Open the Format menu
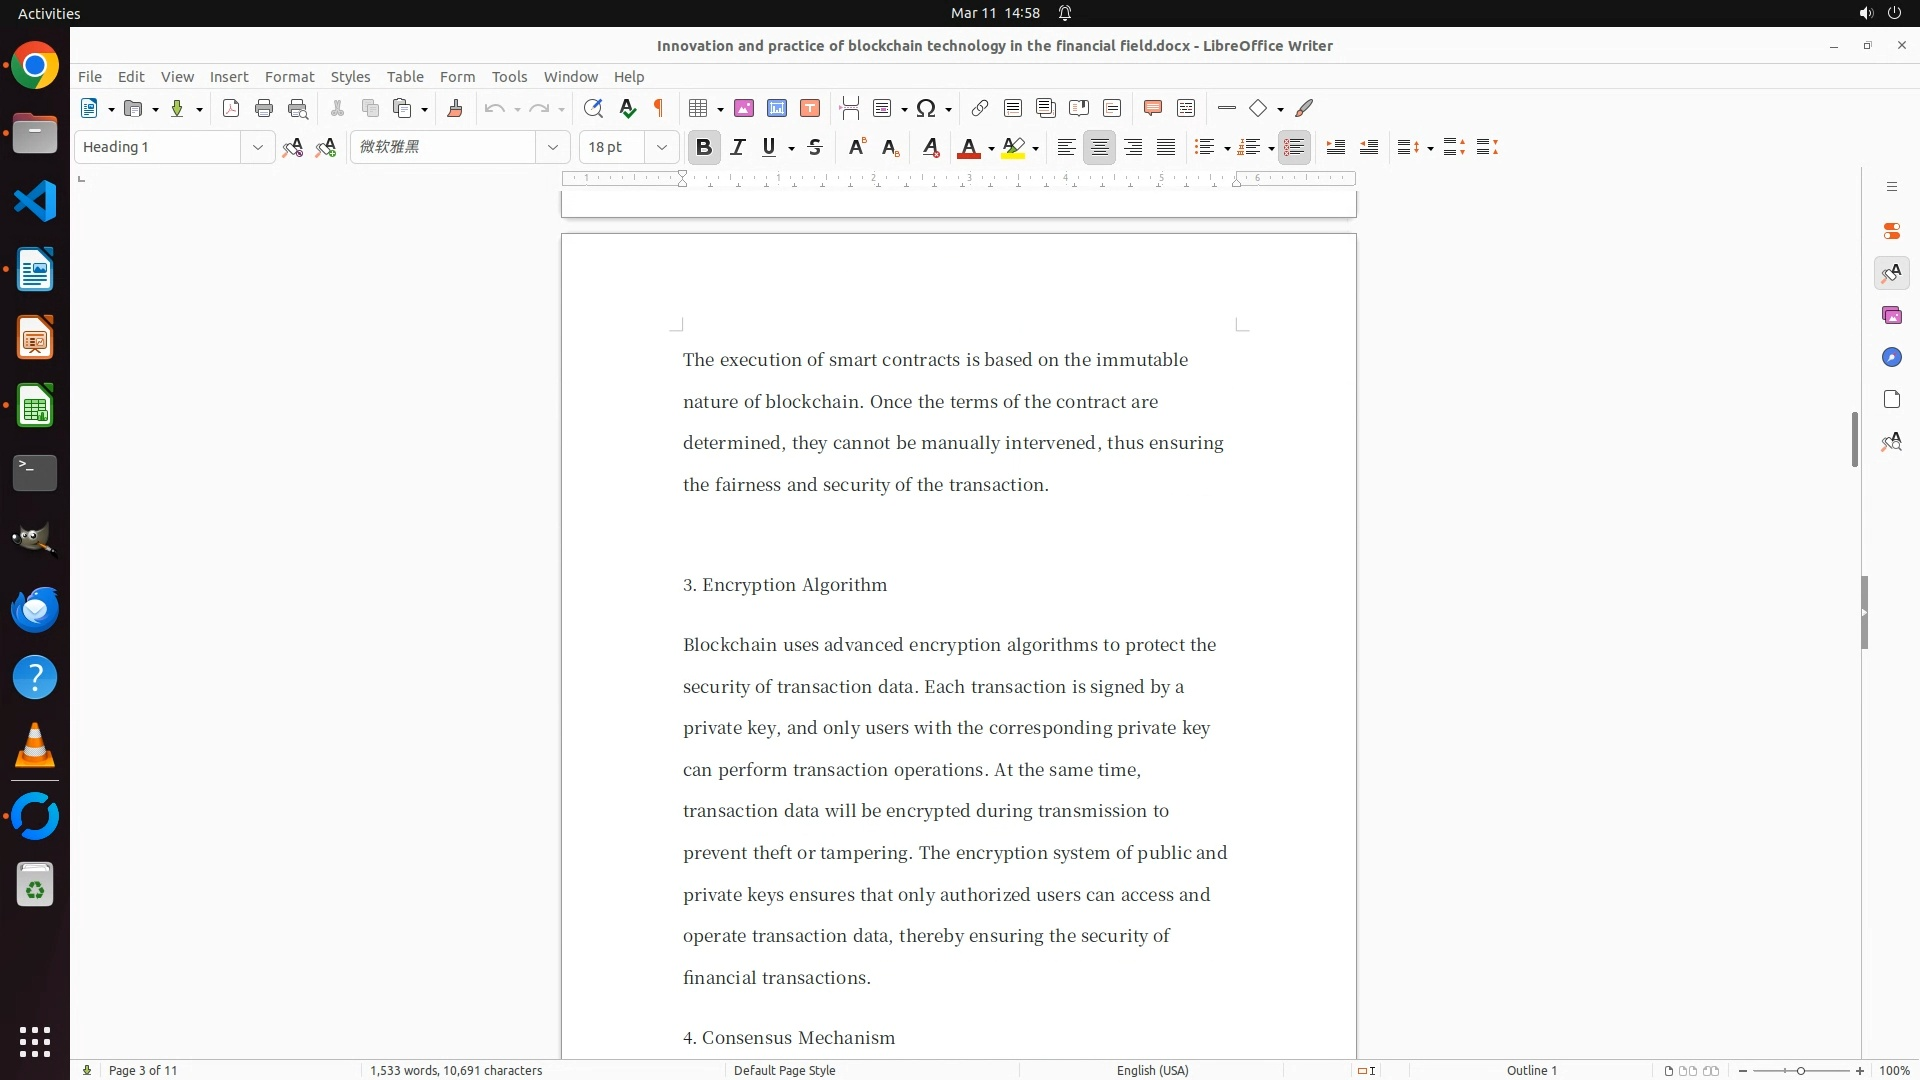Image resolution: width=1920 pixels, height=1080 pixels. coord(289,77)
